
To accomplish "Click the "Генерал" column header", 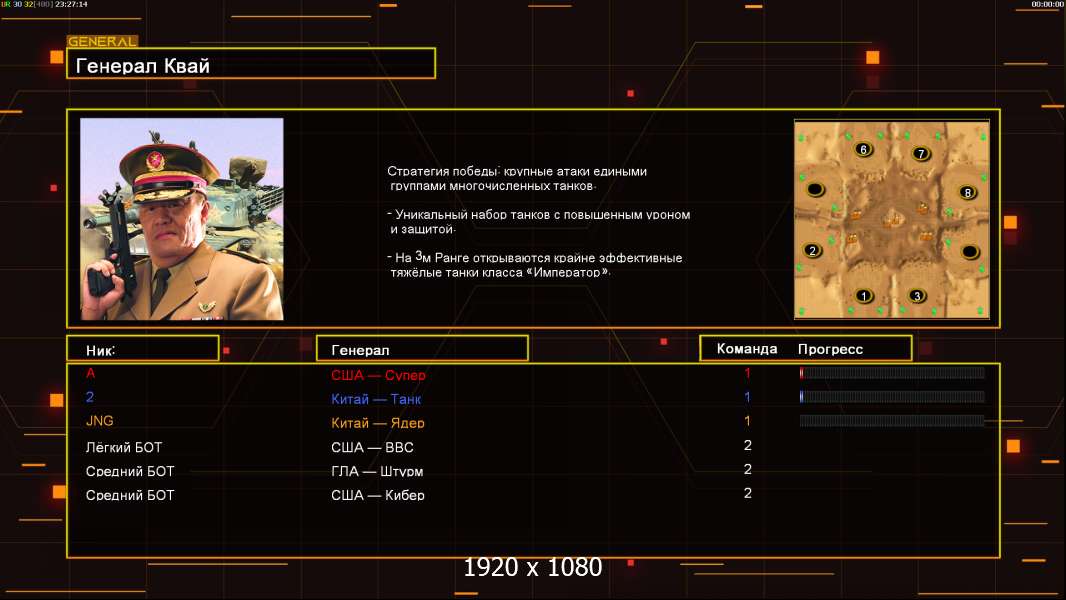I will pyautogui.click(x=421, y=349).
